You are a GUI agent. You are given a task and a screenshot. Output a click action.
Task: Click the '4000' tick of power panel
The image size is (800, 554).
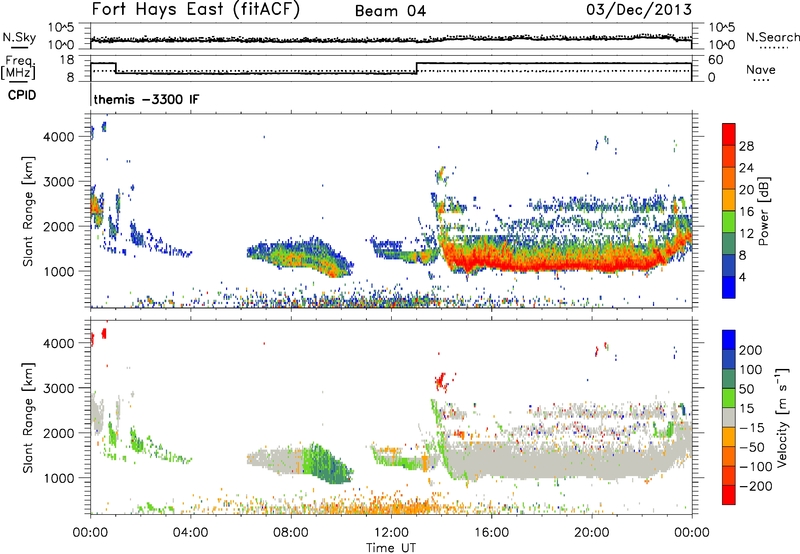click(x=59, y=137)
